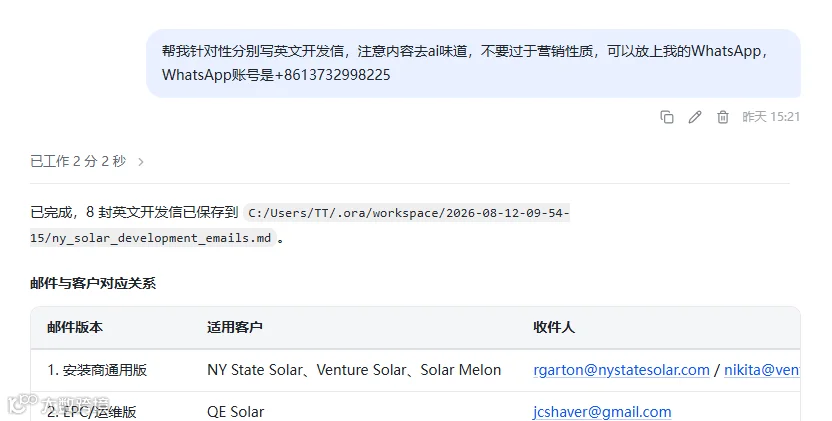The width and height of the screenshot is (832, 421).
Task: Click the NY State Solar、Venture Solar customer cell
Action: [x=354, y=370]
